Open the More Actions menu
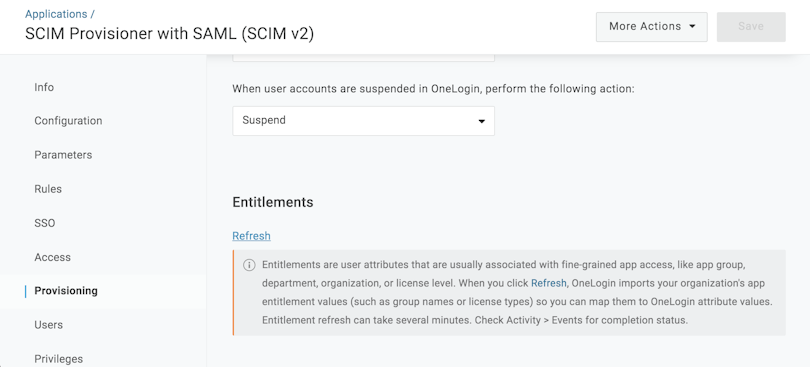The height and width of the screenshot is (367, 810). pyautogui.click(x=651, y=27)
